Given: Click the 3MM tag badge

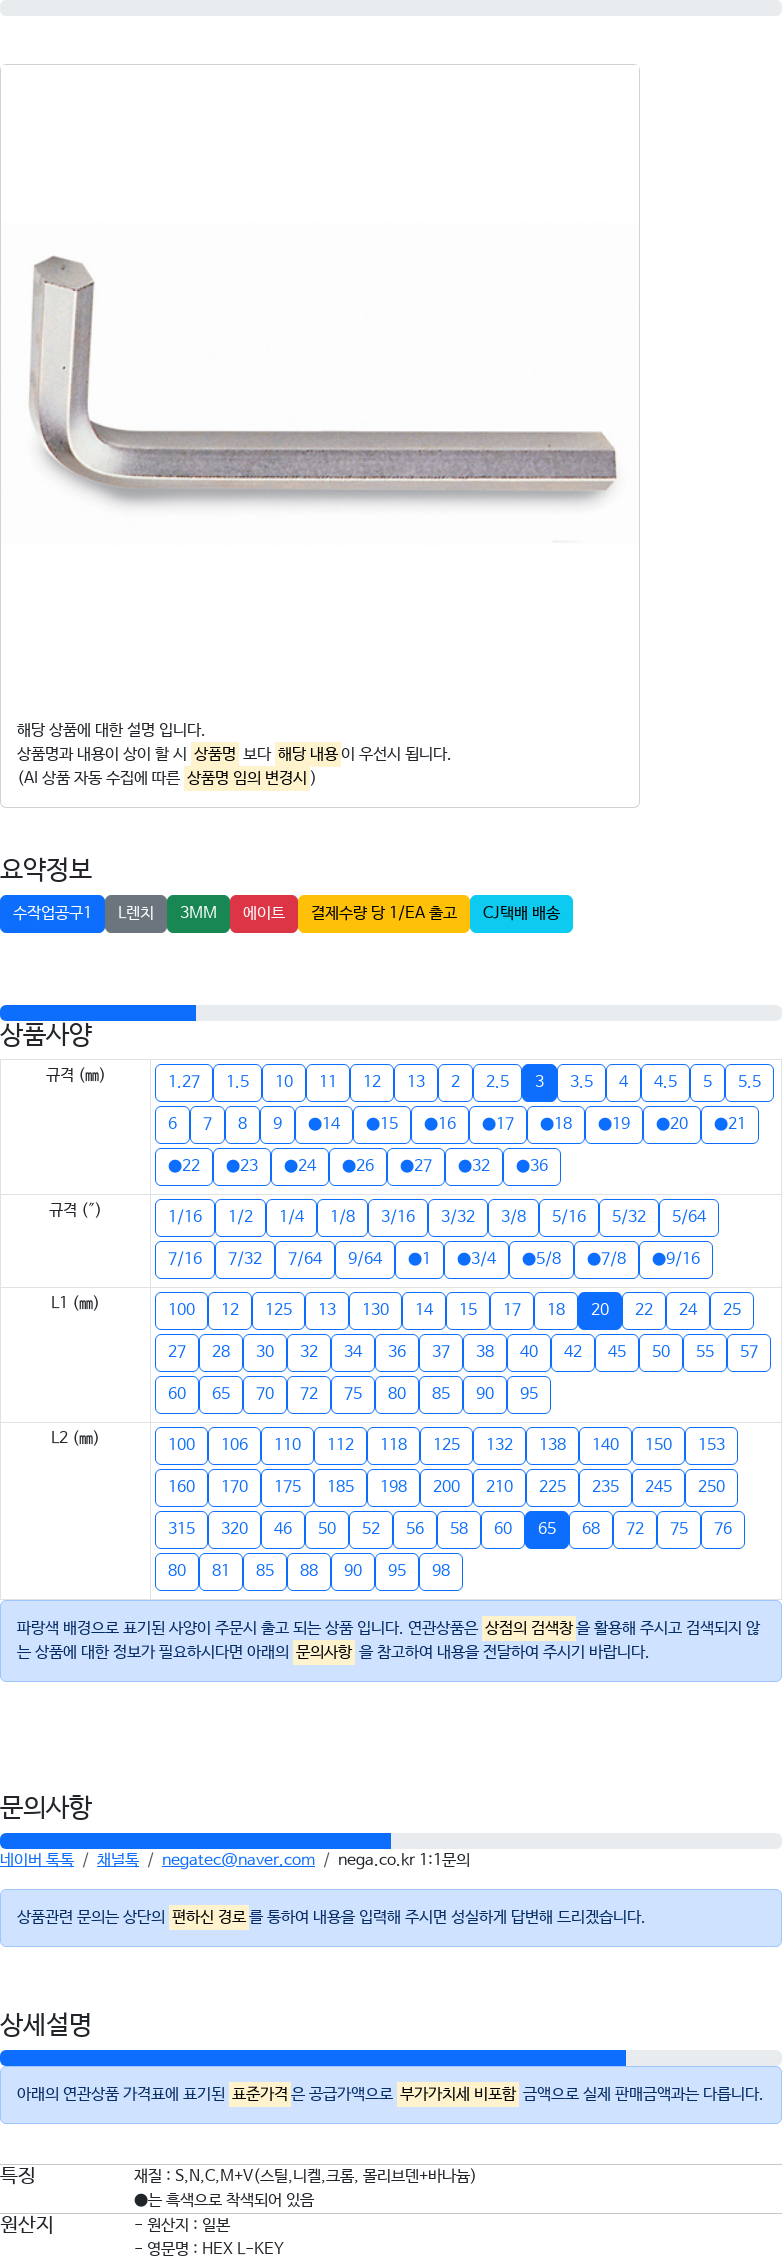Looking at the screenshot, I should click(198, 914).
